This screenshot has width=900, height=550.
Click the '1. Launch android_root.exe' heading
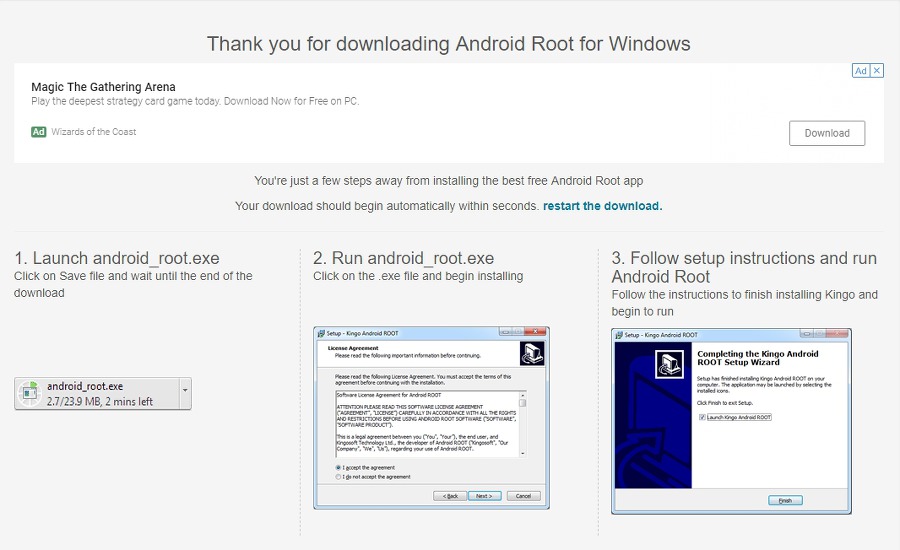[x=117, y=258]
